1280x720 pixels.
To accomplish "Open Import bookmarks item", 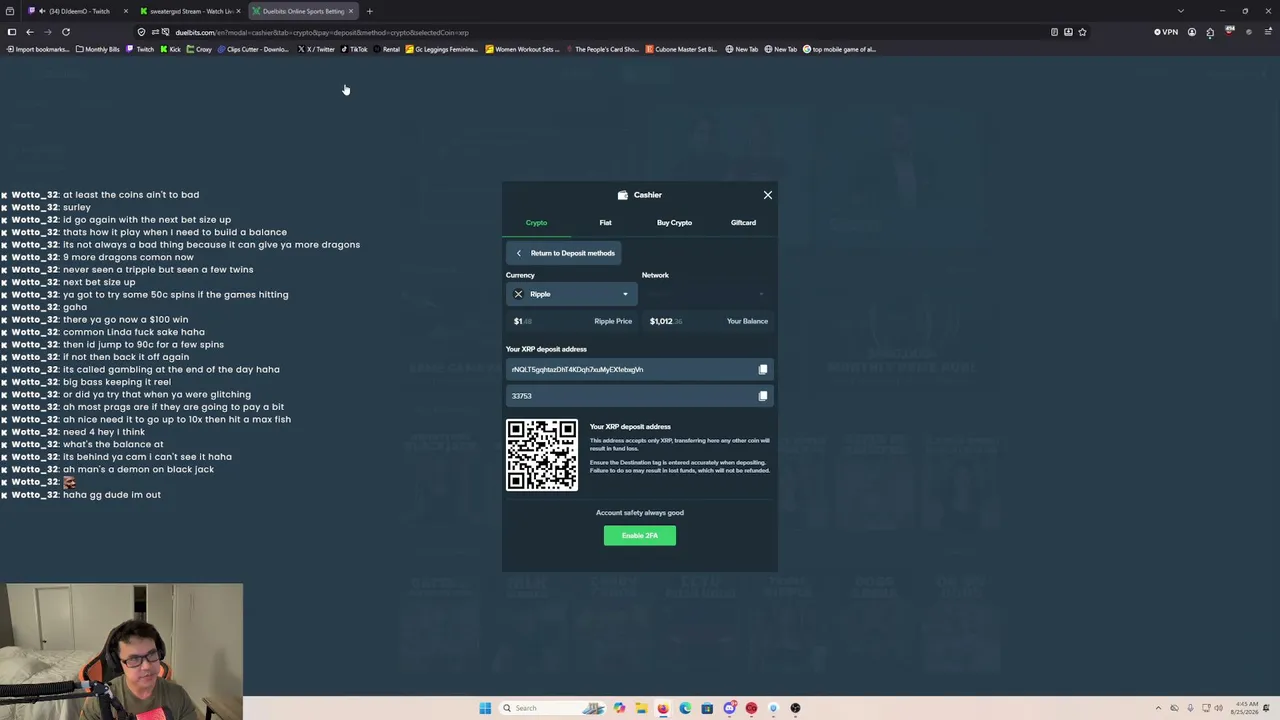I will (x=38, y=49).
